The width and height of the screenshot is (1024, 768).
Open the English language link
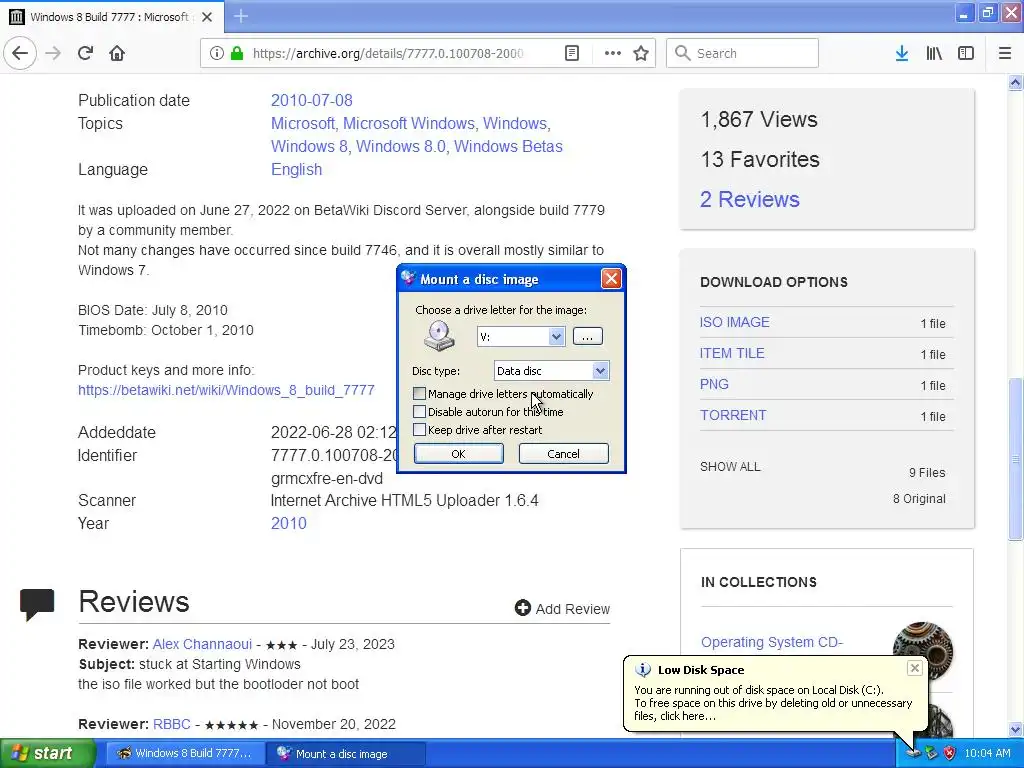click(296, 169)
